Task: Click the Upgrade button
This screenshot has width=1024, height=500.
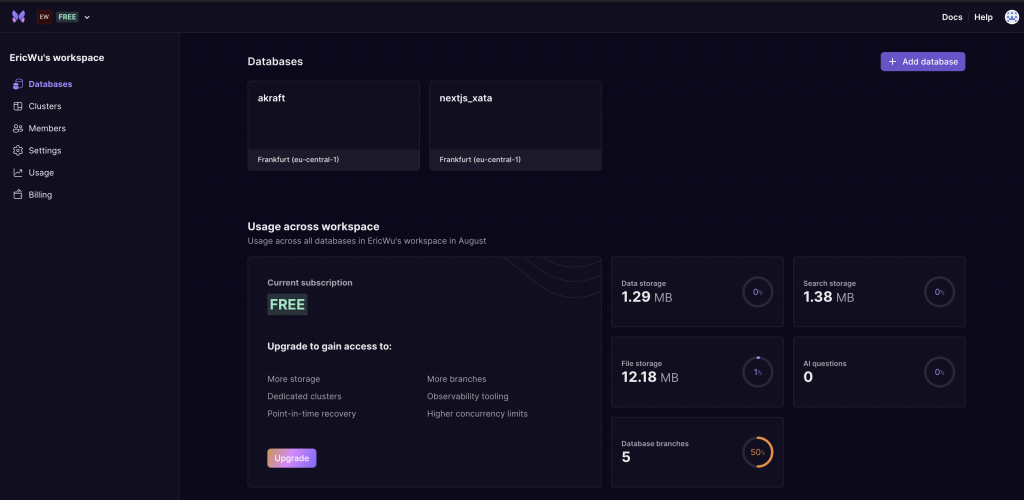Action: (291, 458)
